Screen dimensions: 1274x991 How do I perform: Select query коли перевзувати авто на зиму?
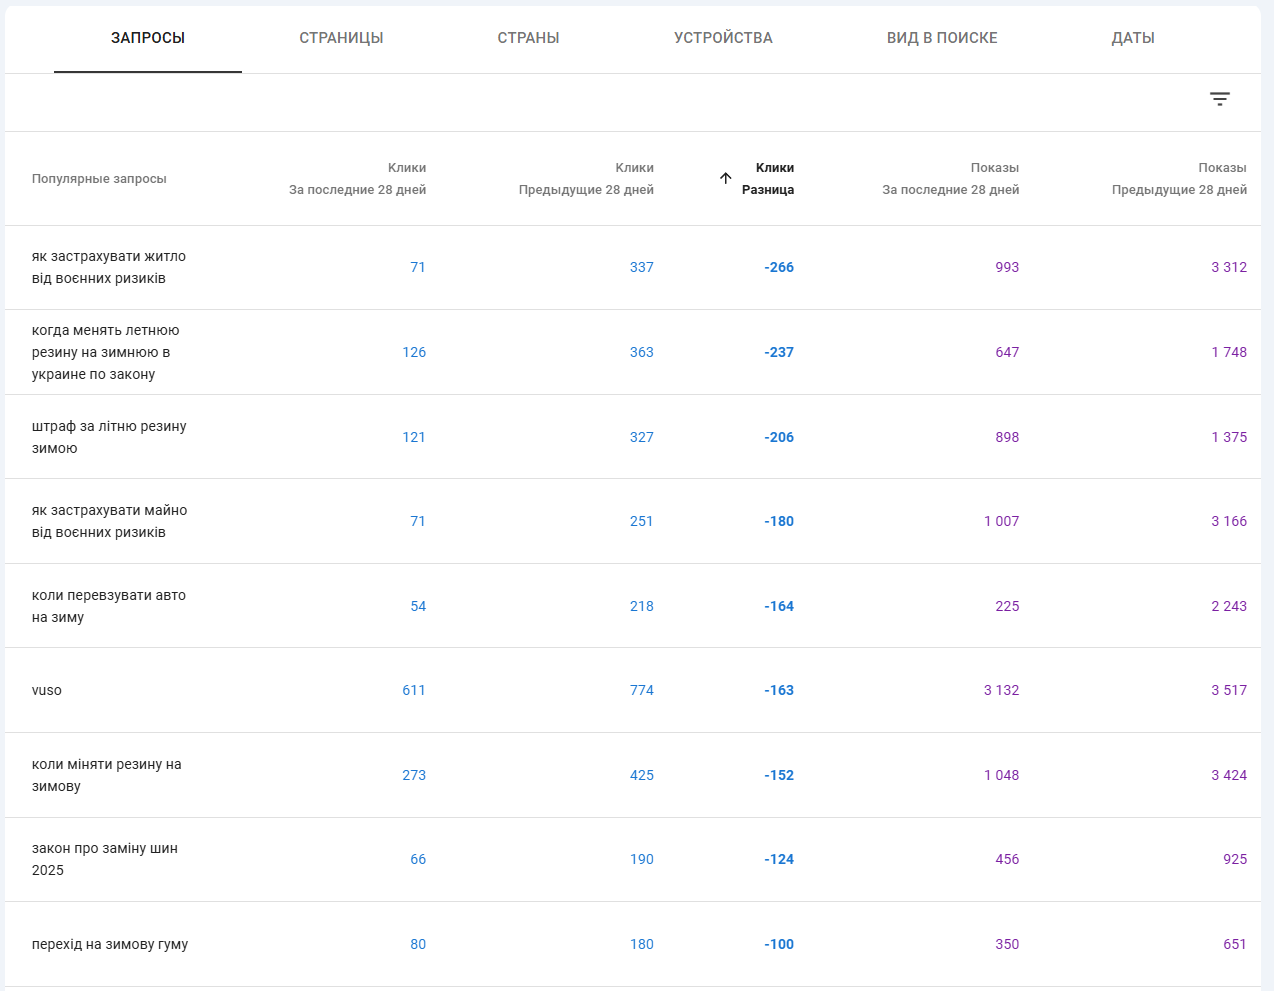click(x=108, y=606)
